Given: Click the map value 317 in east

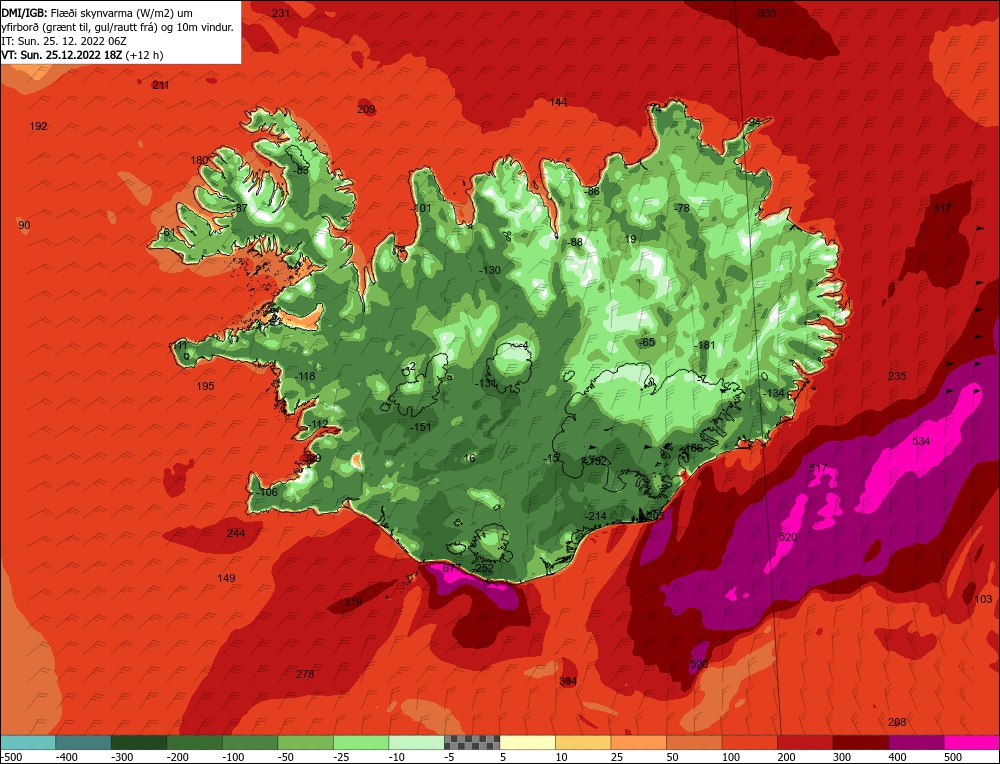Looking at the screenshot, I should (x=942, y=208).
